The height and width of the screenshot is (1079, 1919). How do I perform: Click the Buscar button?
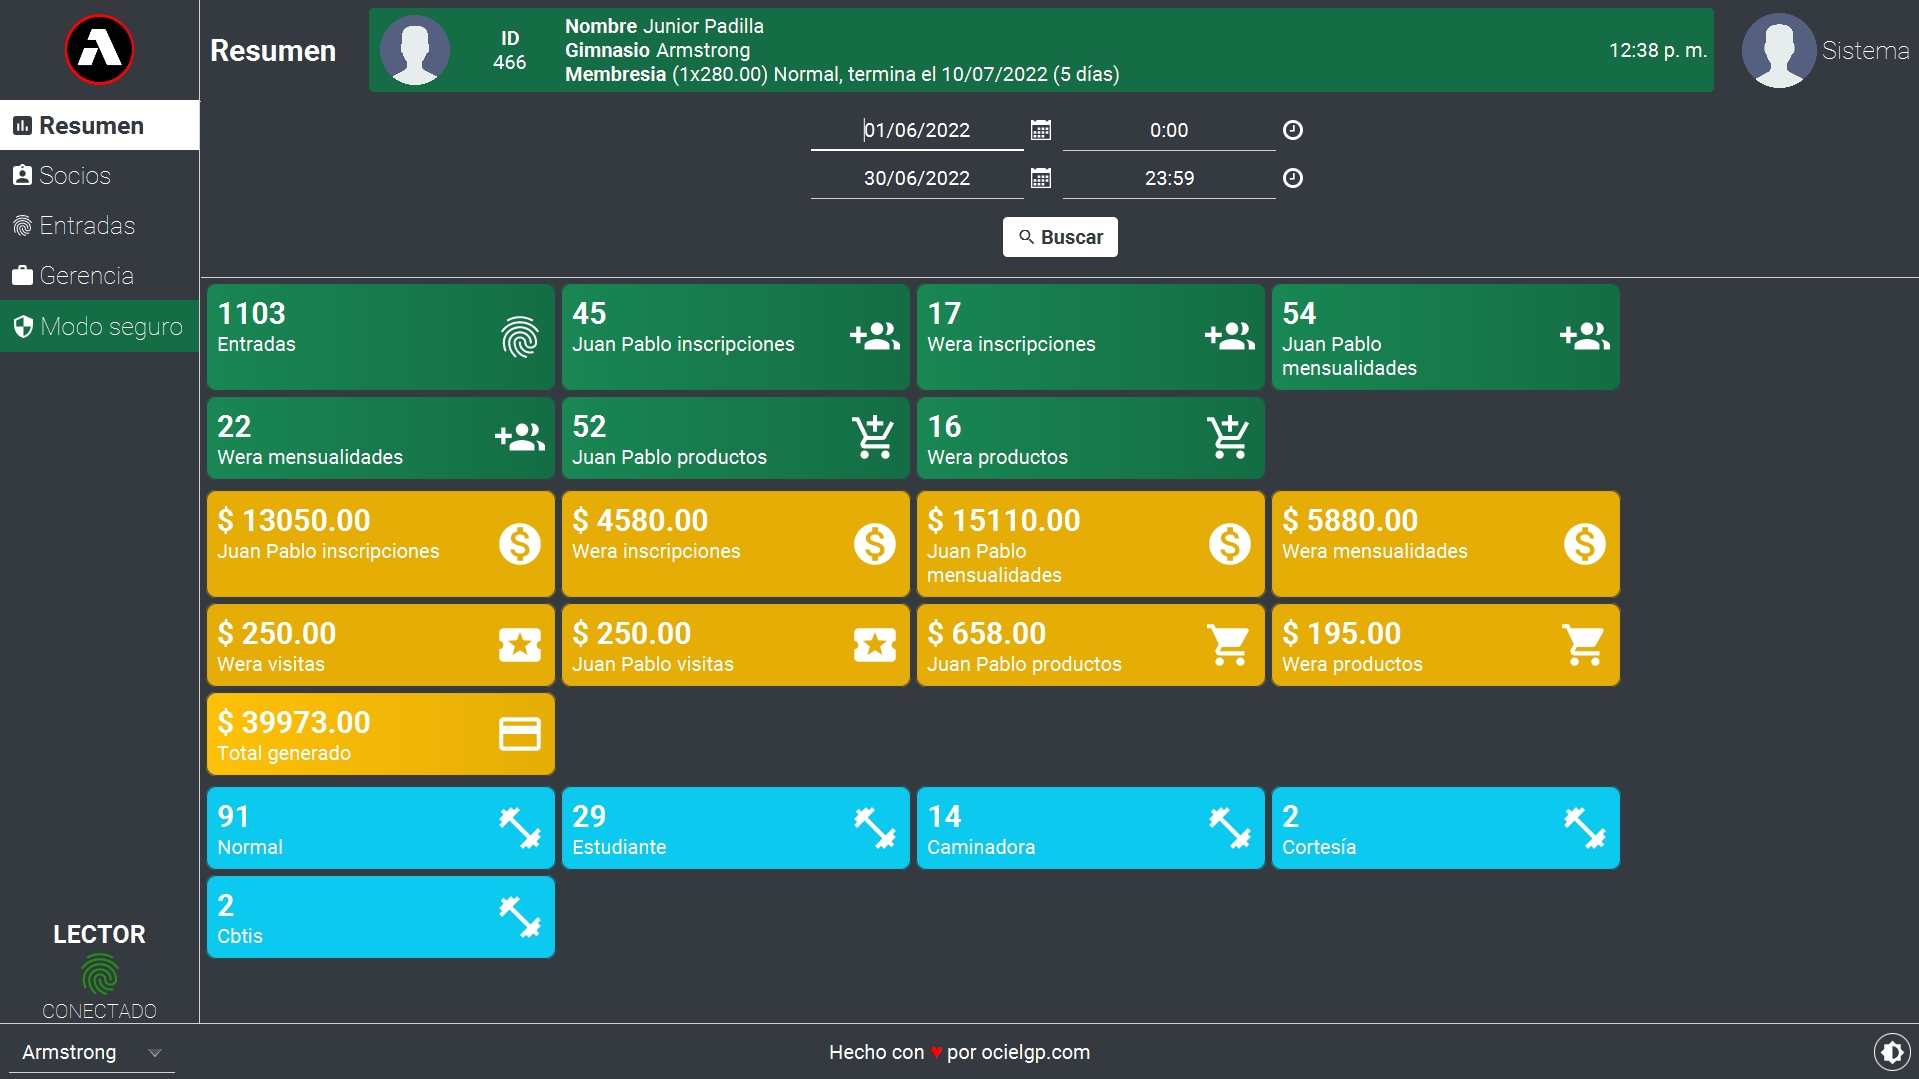tap(1060, 237)
